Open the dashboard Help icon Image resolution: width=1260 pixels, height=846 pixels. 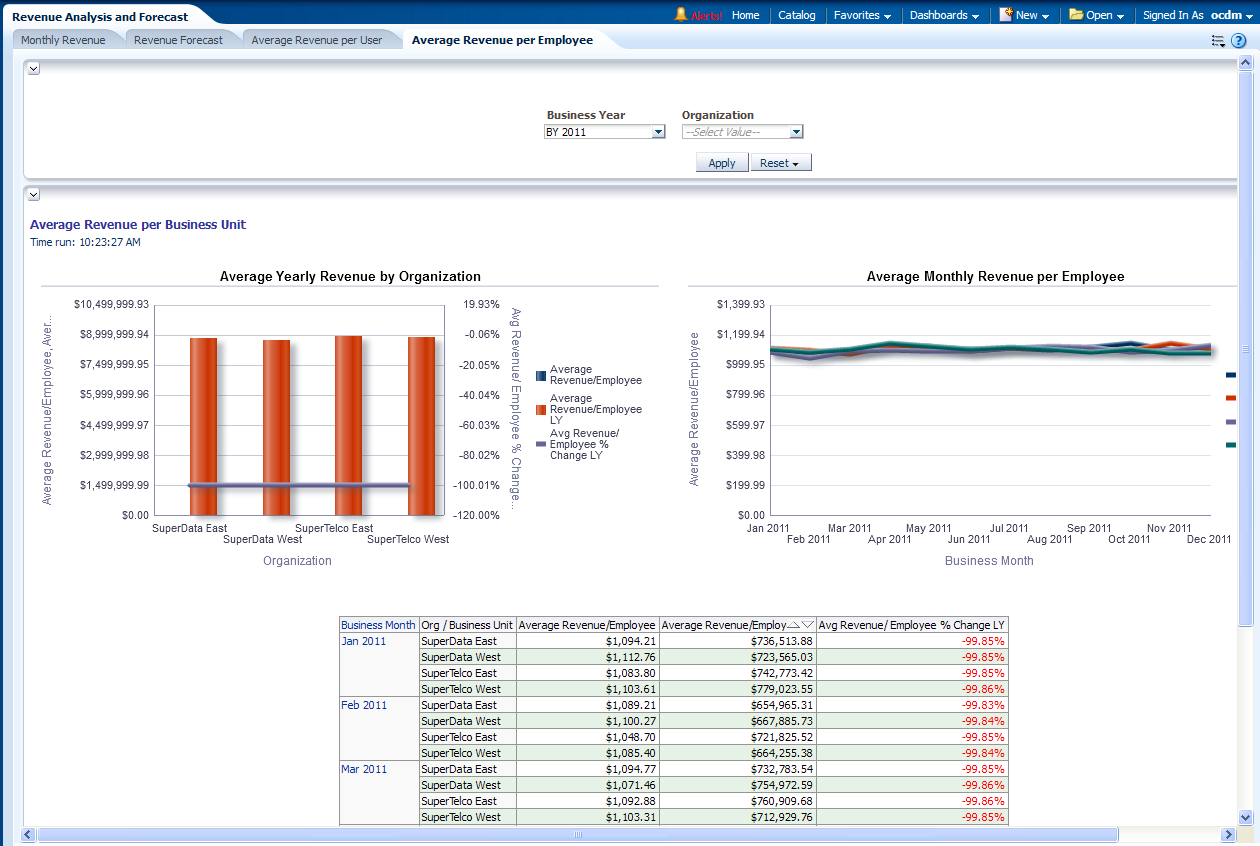coord(1238,41)
